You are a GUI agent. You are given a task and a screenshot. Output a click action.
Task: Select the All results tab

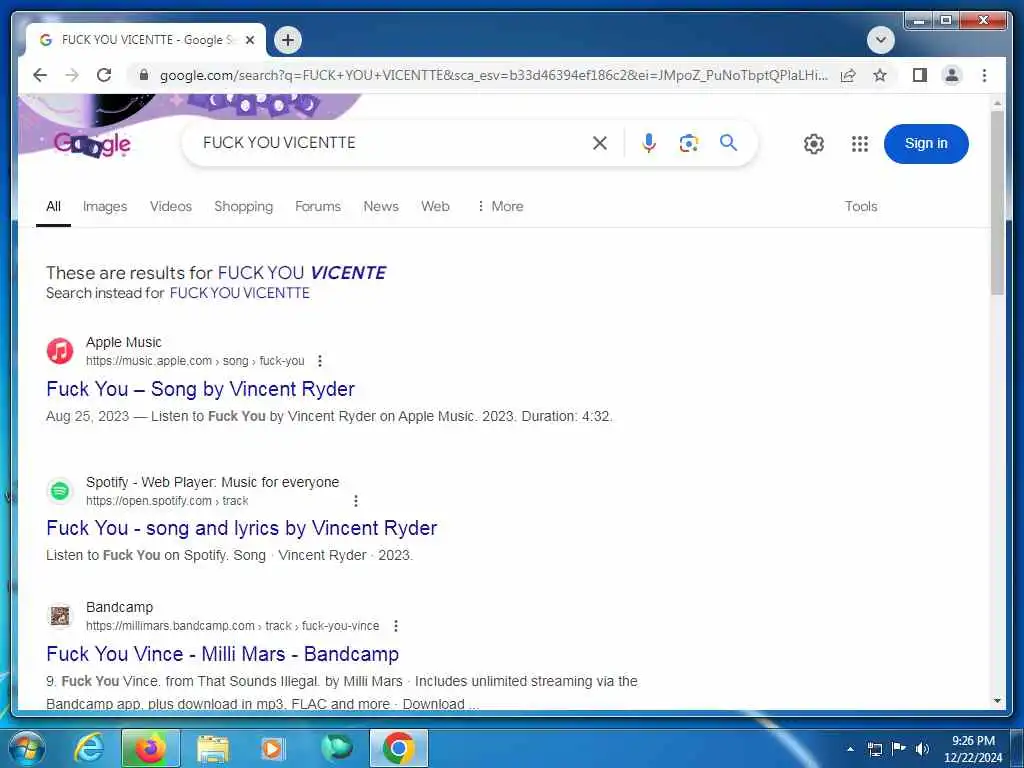click(x=54, y=206)
